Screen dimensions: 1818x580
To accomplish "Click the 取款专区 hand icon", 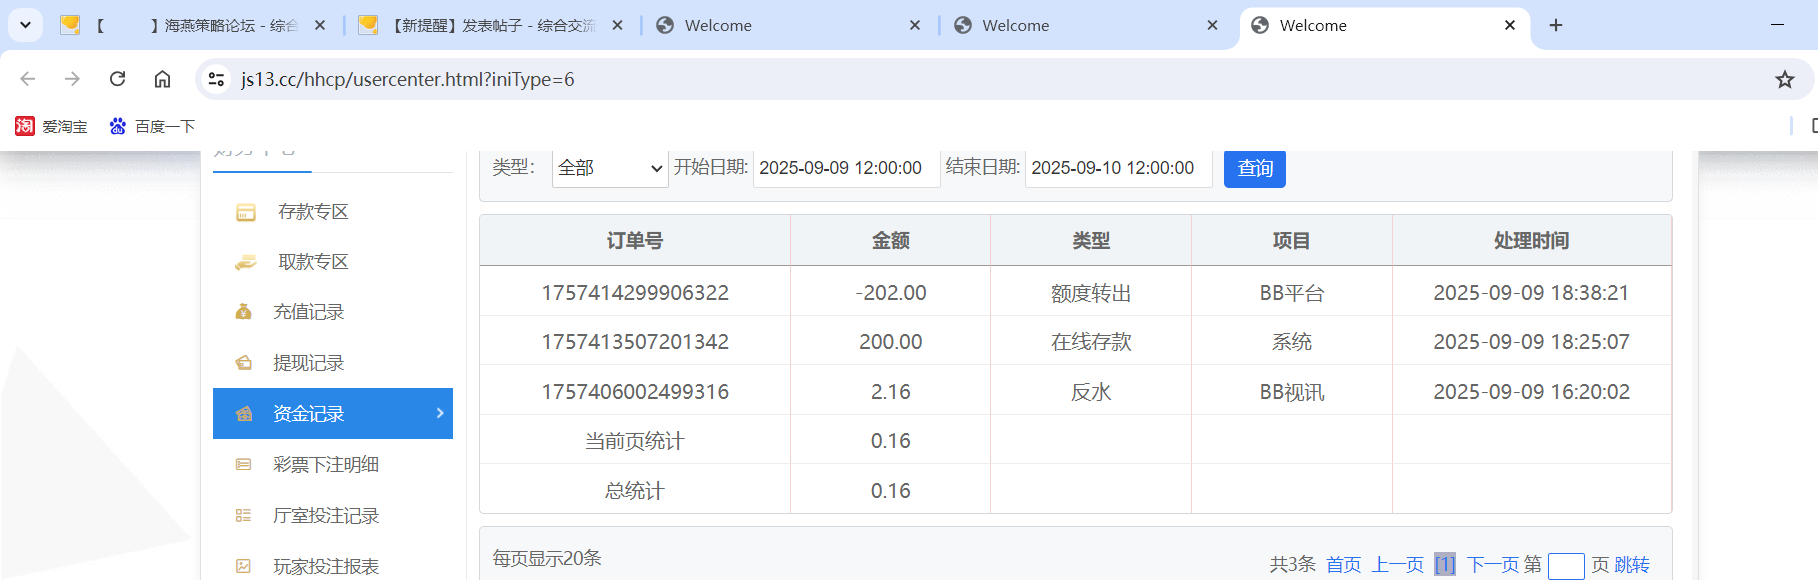I will 245,263.
